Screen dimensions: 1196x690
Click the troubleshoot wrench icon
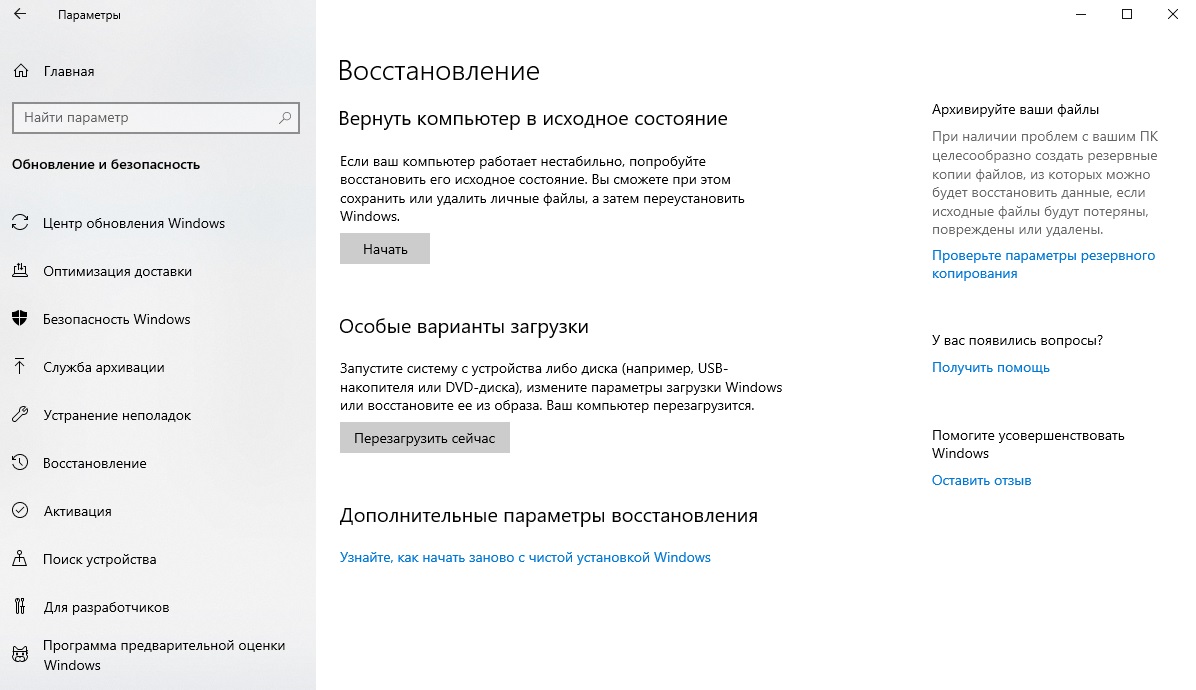click(x=20, y=415)
